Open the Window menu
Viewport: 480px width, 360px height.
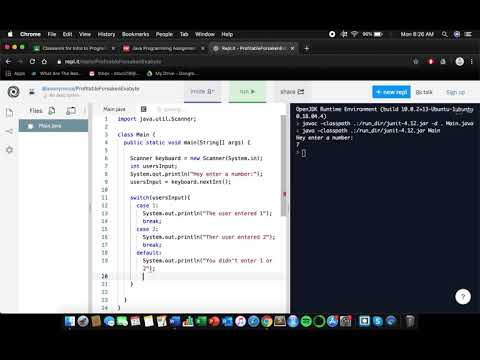205,34
